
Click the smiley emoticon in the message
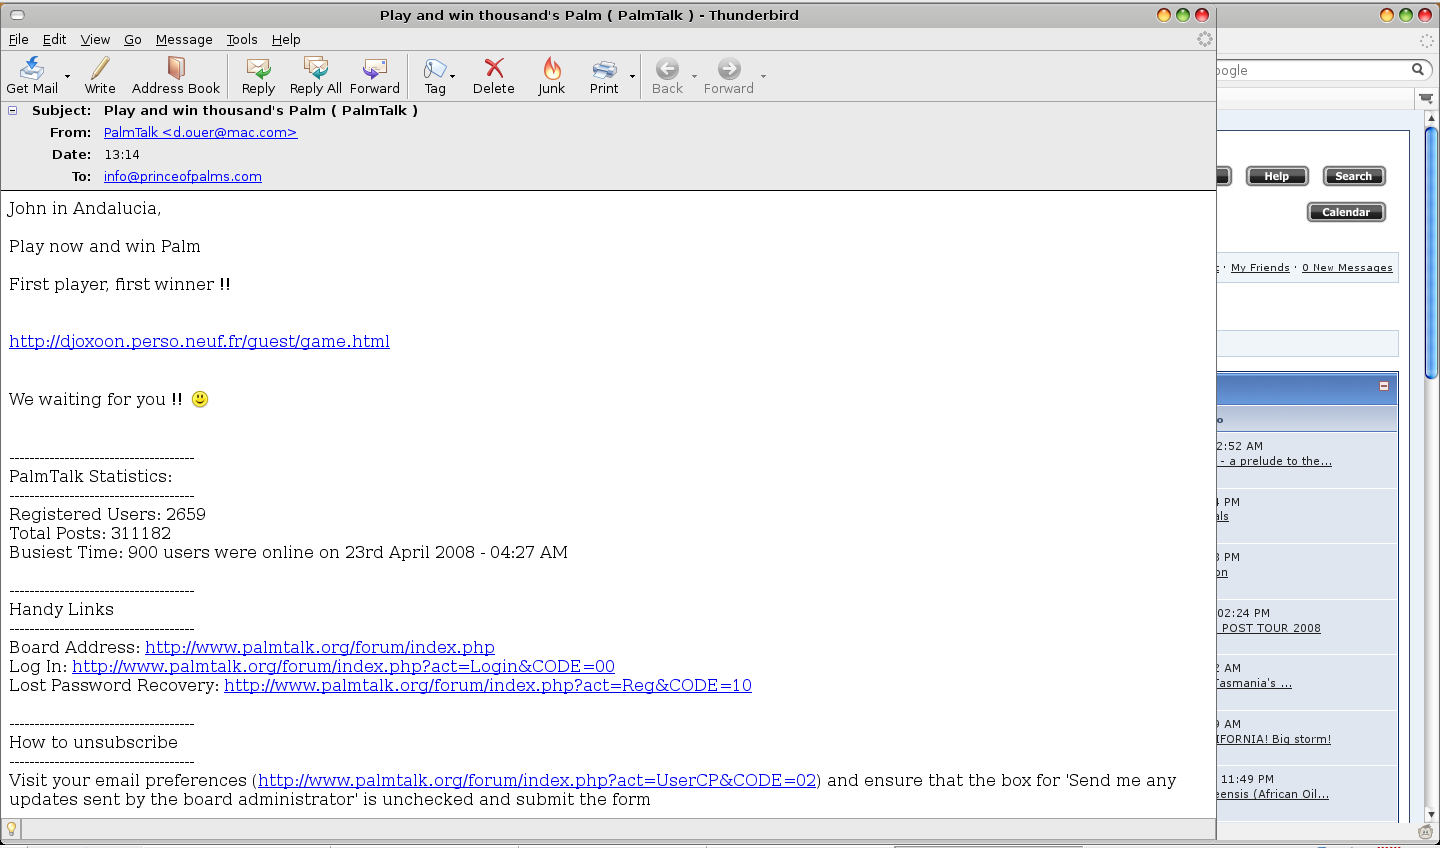coord(200,399)
